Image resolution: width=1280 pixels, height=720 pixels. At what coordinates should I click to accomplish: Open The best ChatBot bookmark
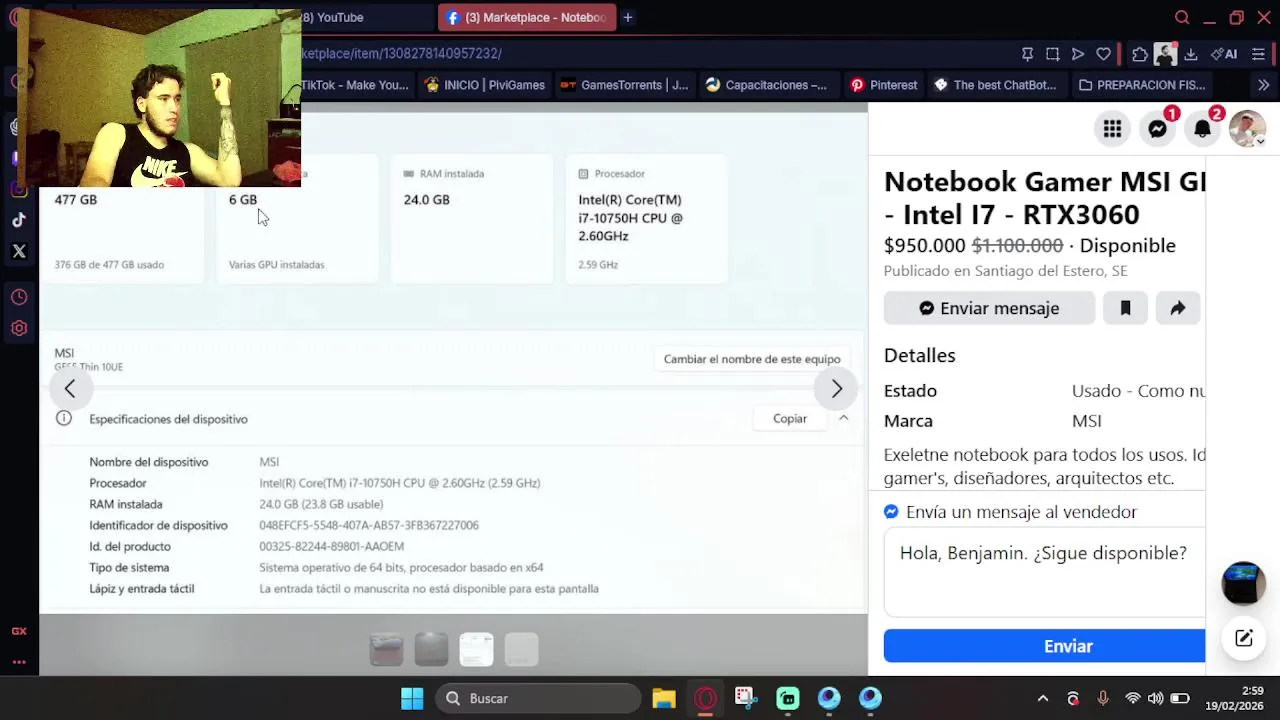click(x=995, y=85)
